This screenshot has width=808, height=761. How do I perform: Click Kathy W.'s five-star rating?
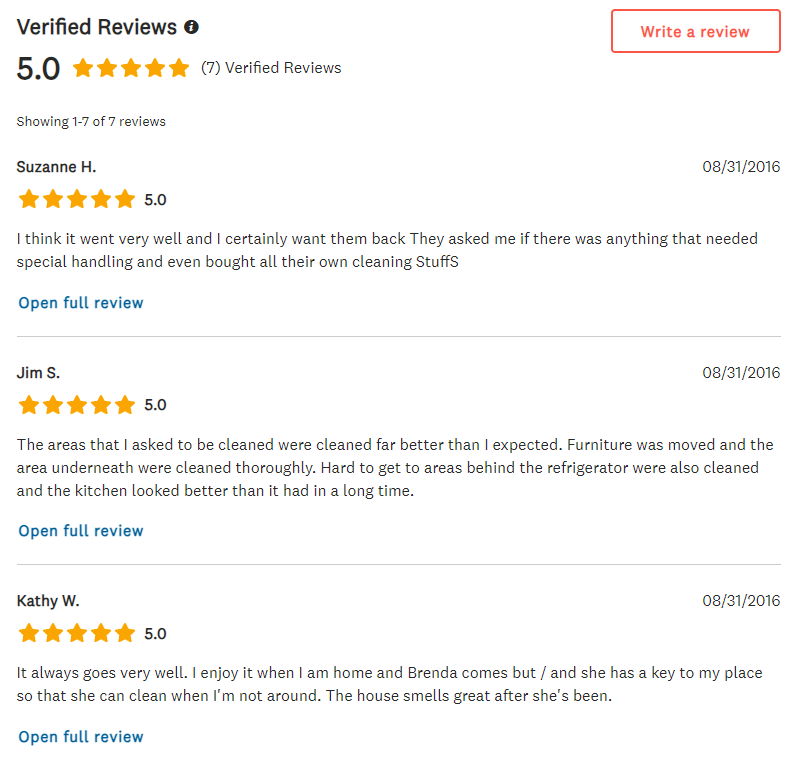pyautogui.click(x=77, y=633)
